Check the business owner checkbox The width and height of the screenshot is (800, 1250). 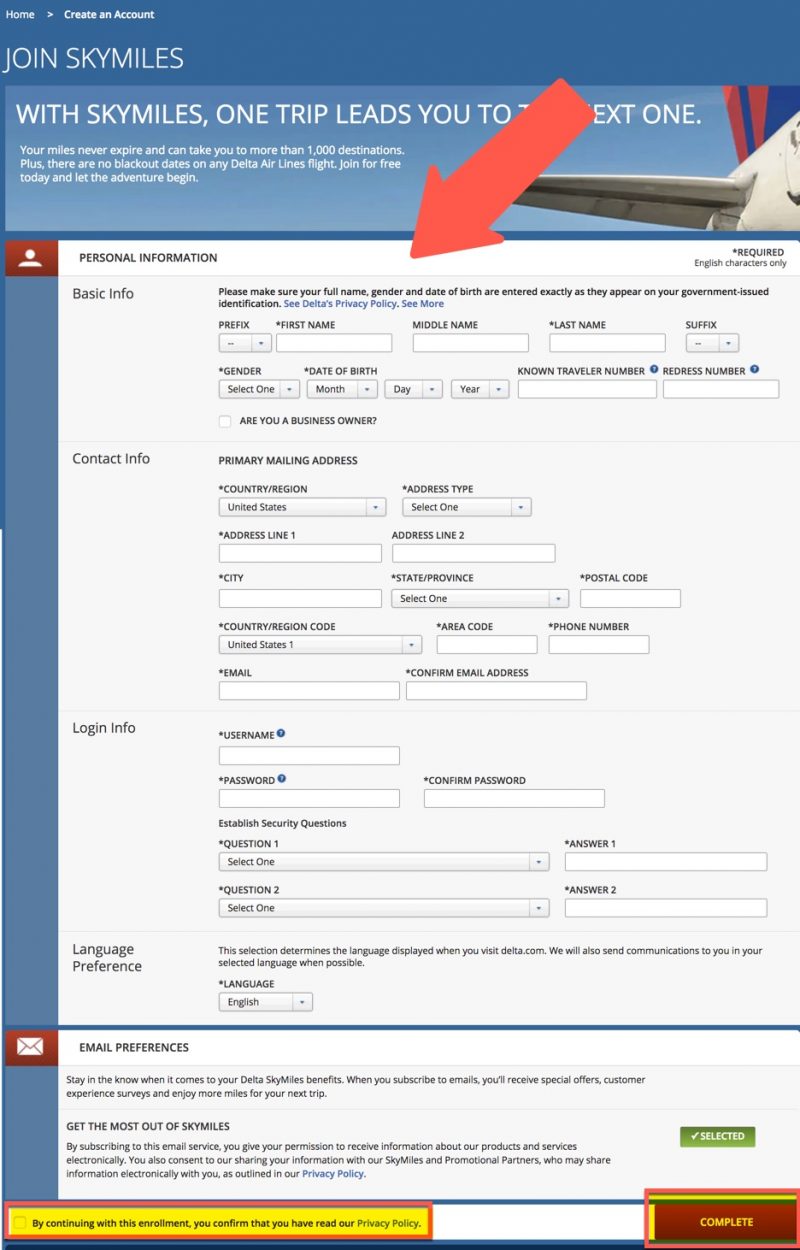[x=225, y=421]
